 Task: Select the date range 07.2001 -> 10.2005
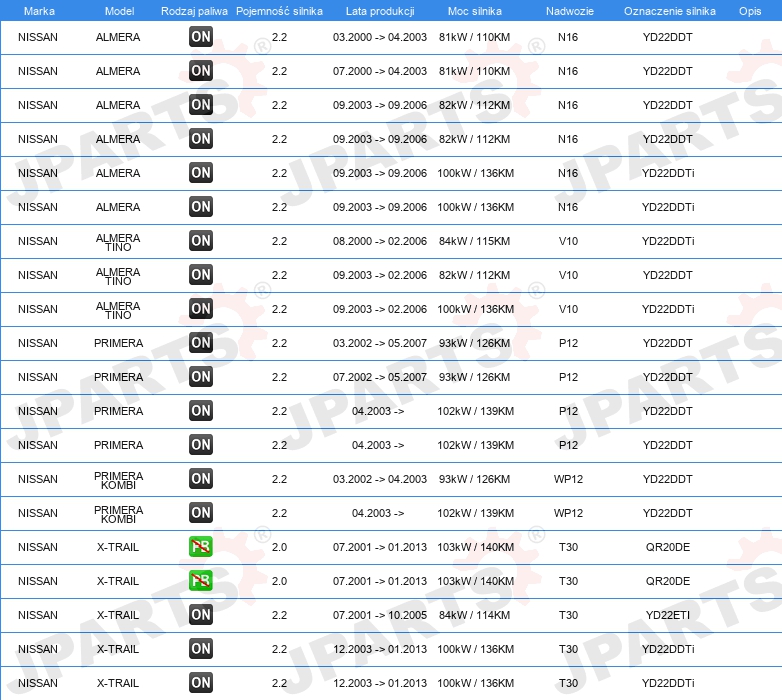pyautogui.click(x=380, y=615)
